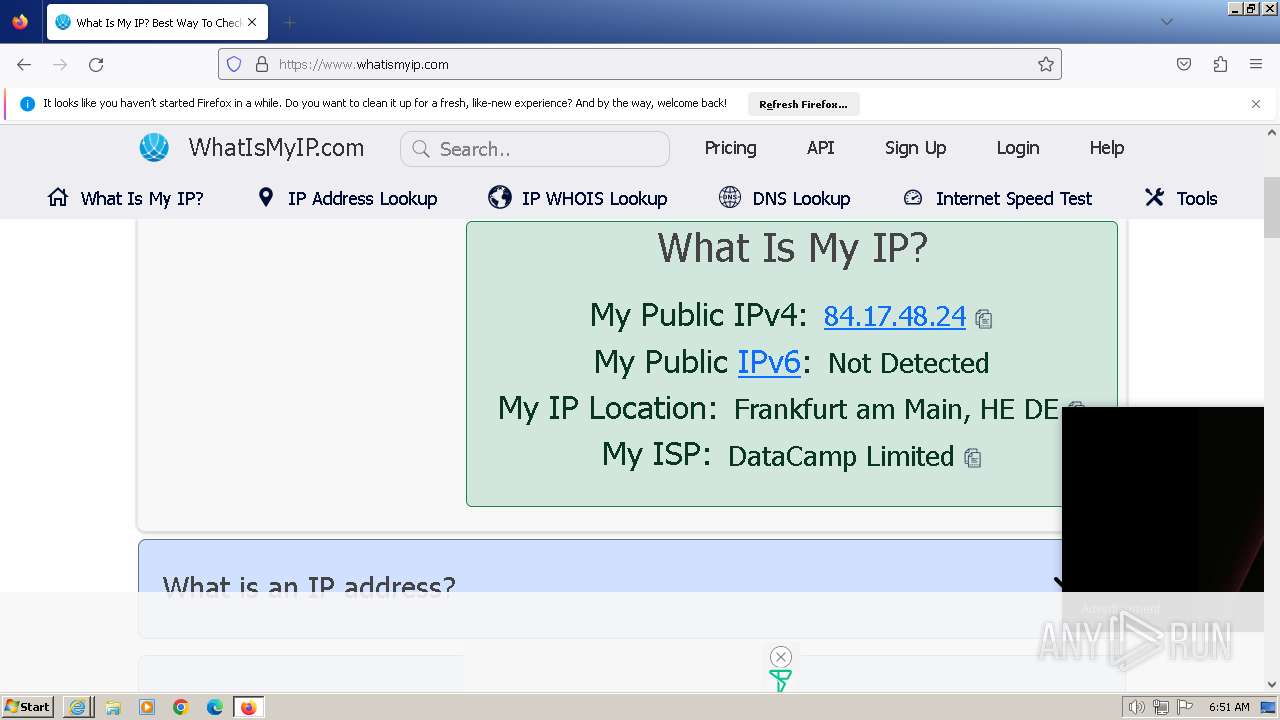Screen dimensions: 1280x720
Task: Close the What Is My IP tab
Action: (x=252, y=22)
